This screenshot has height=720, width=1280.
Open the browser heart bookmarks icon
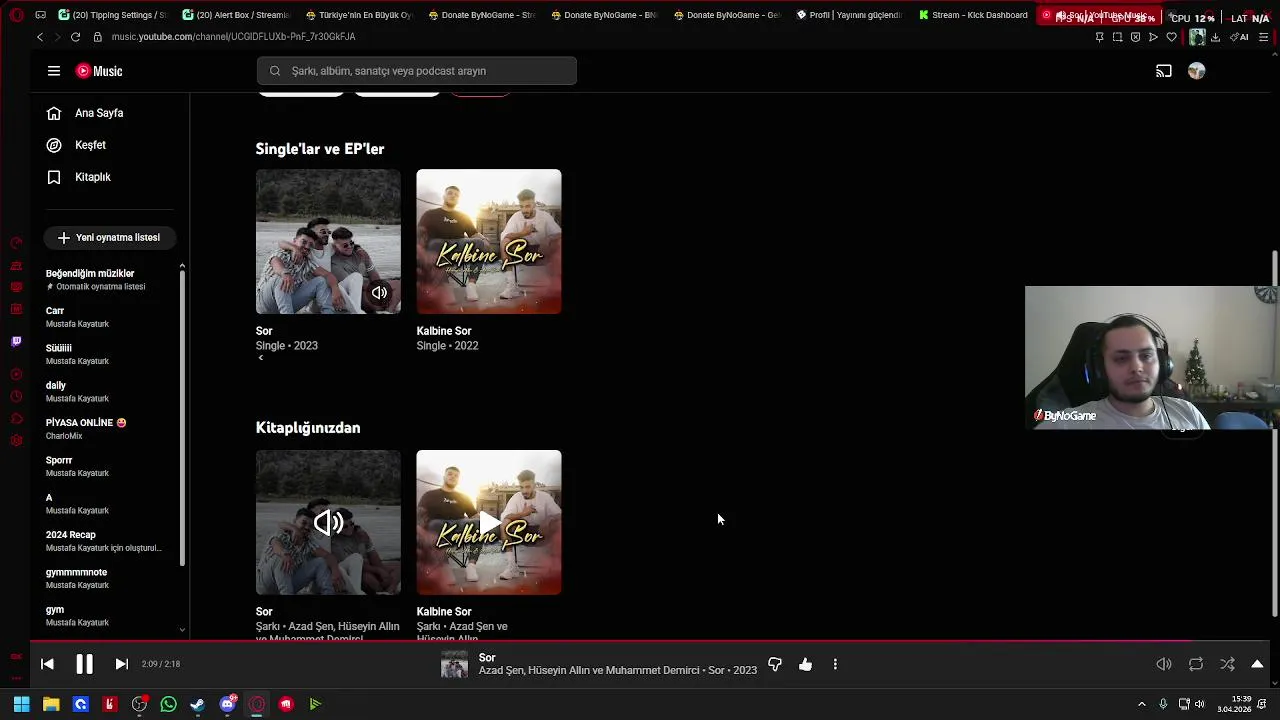click(1171, 37)
